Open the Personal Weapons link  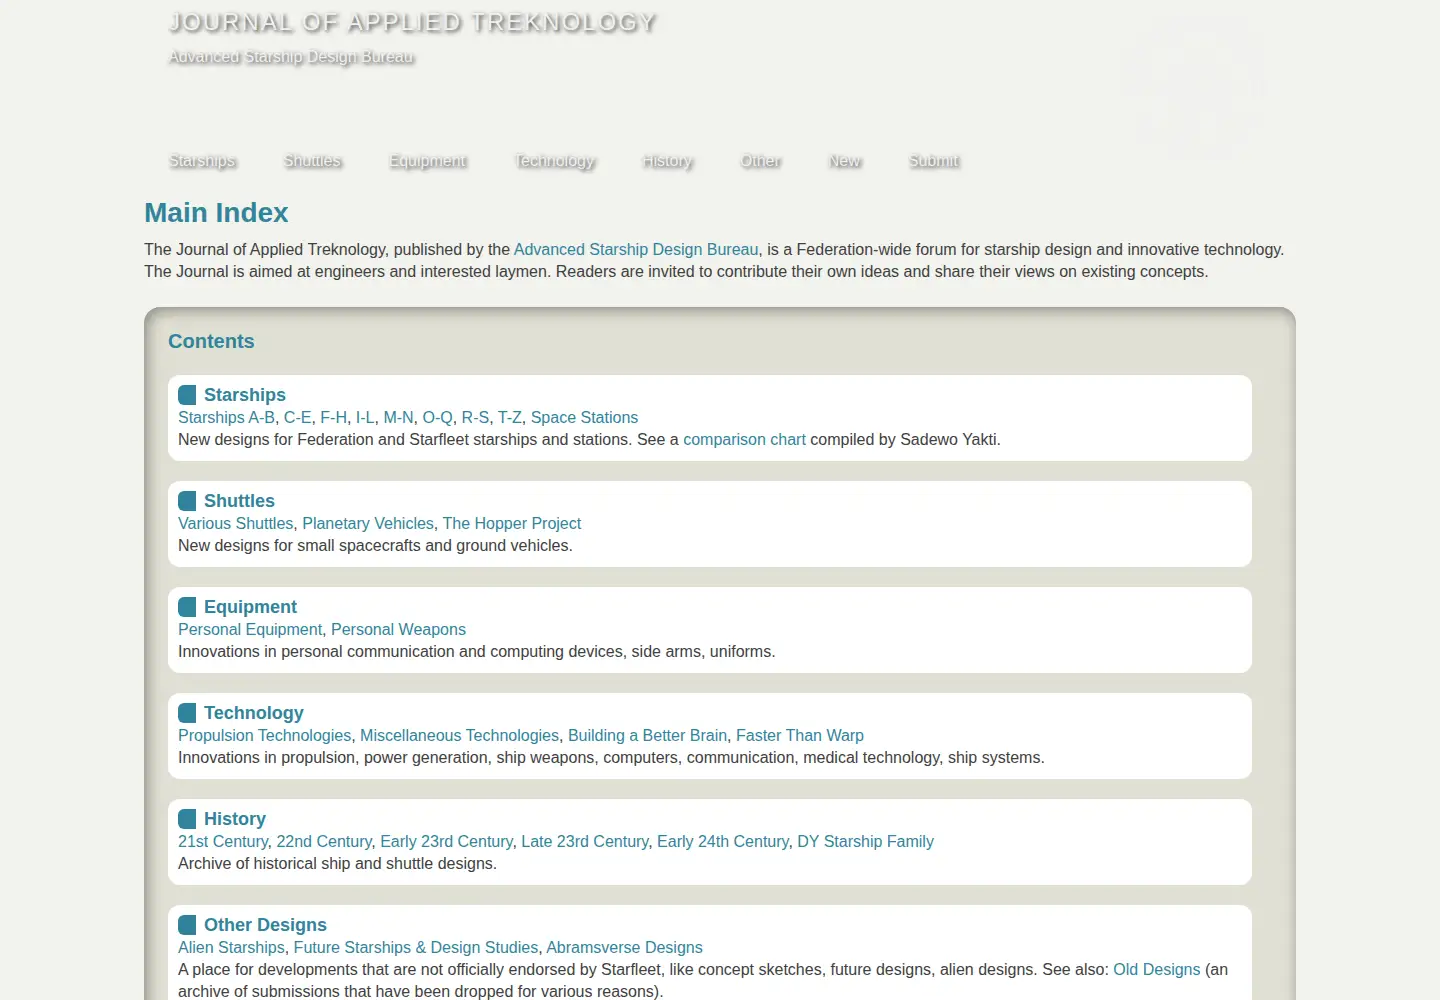(x=398, y=629)
